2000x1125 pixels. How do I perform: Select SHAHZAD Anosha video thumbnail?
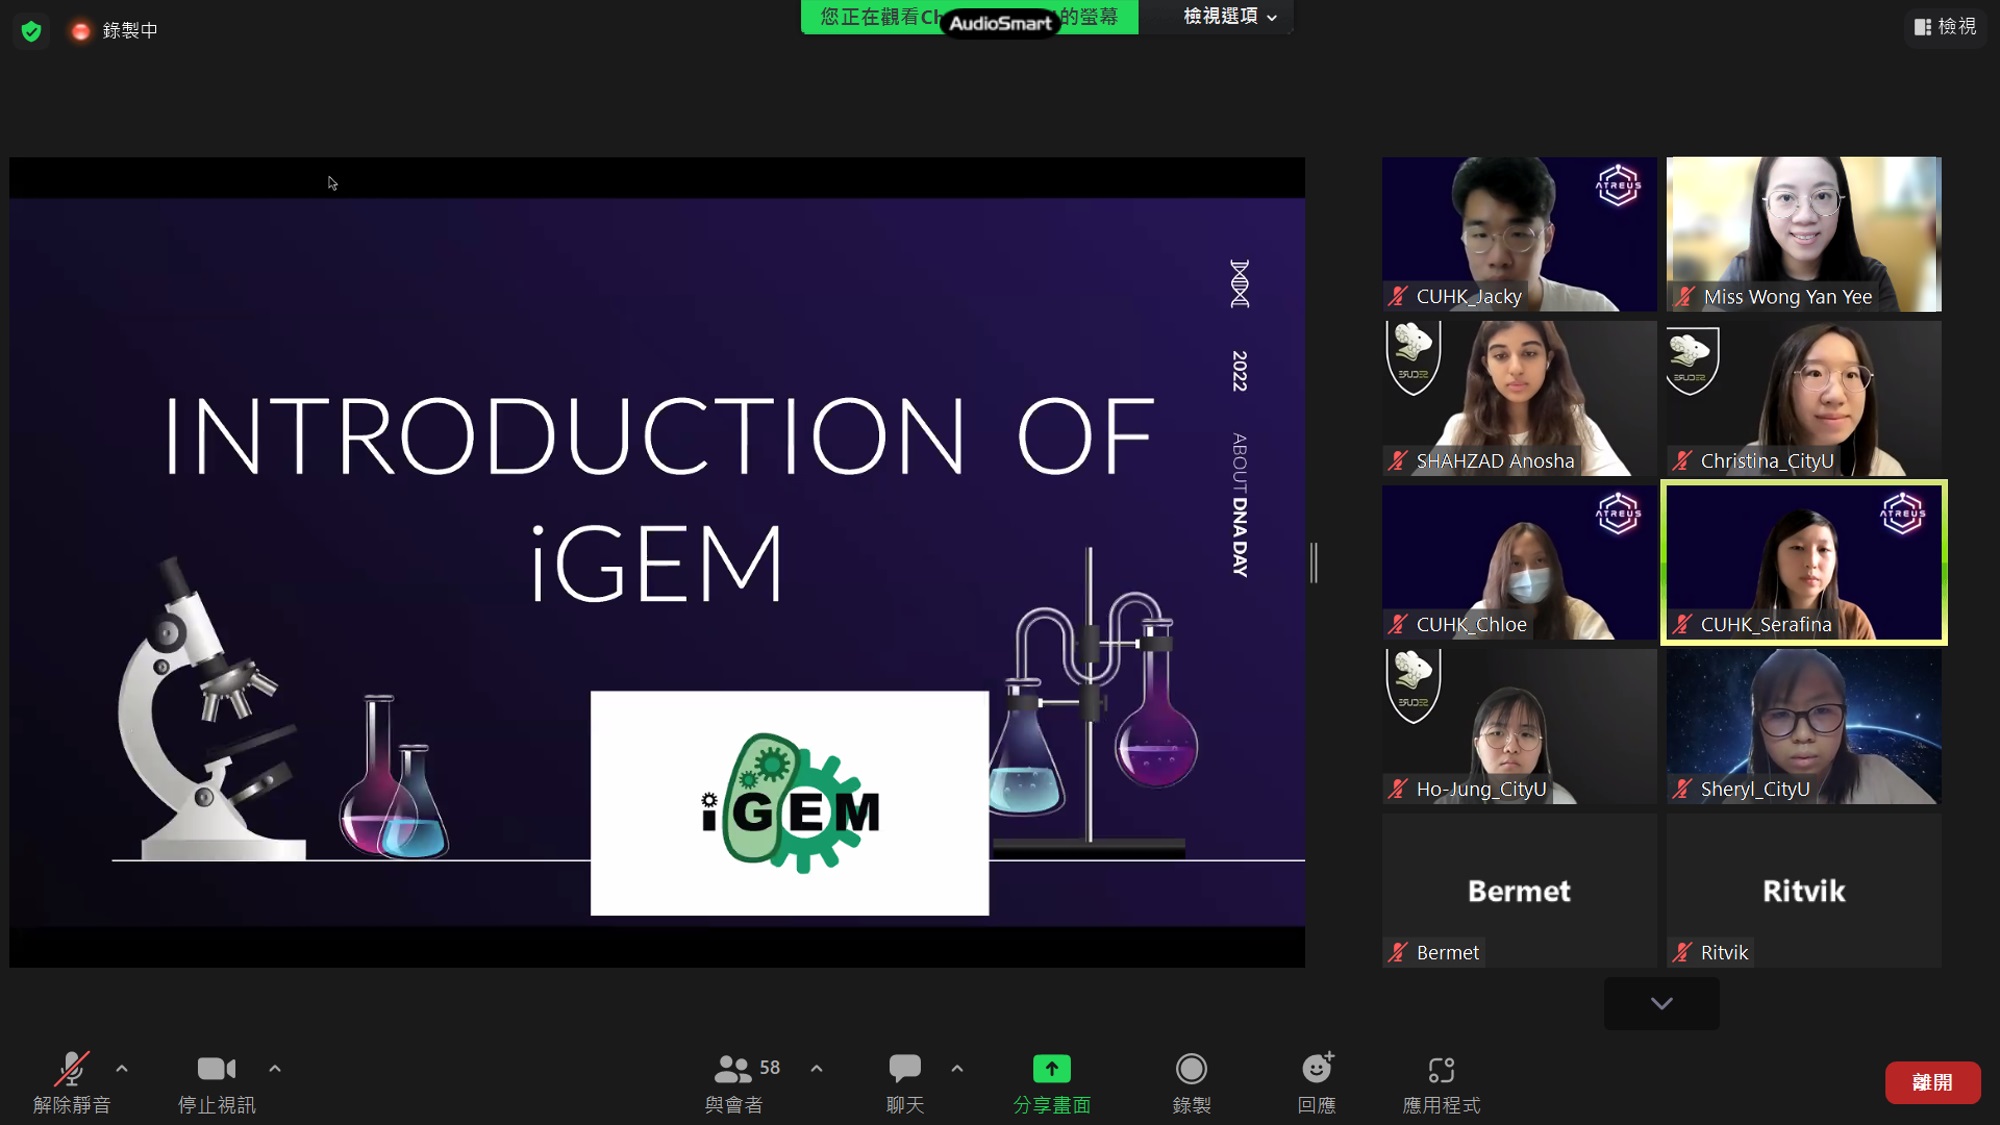(x=1519, y=398)
